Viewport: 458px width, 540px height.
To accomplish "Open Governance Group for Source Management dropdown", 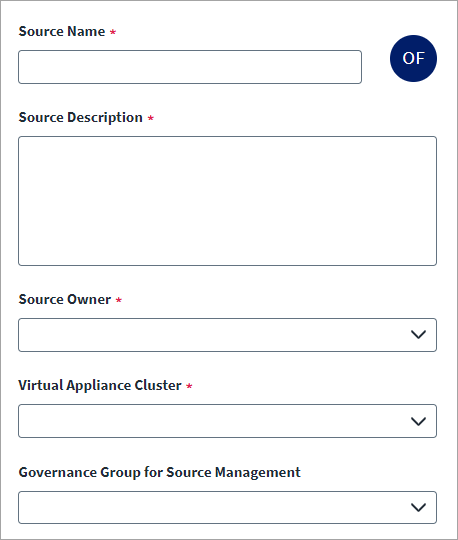I will [227, 507].
